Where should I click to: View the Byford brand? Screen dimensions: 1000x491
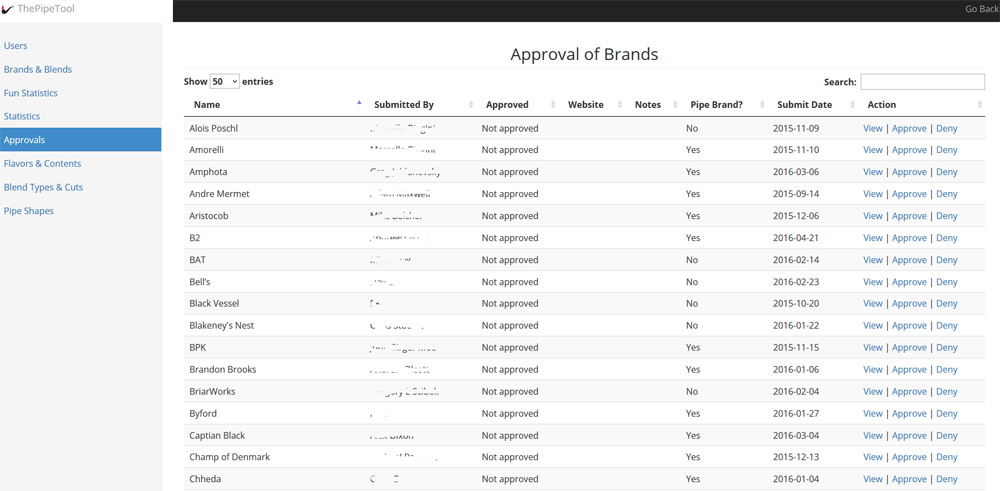(x=872, y=414)
